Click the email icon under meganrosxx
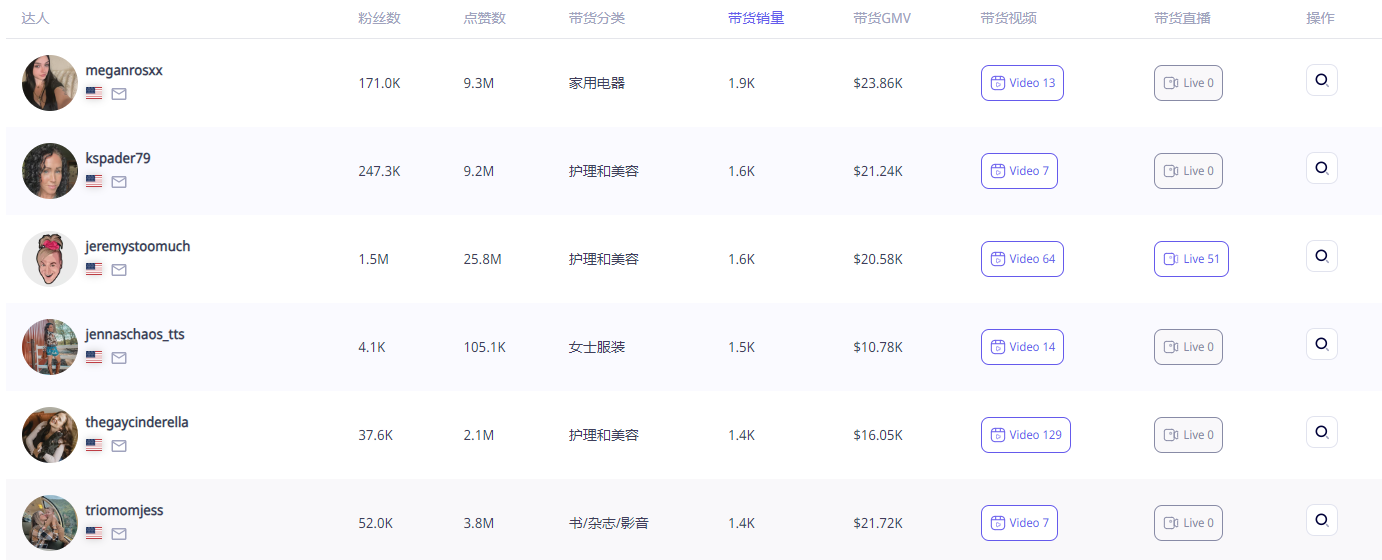1382x560 pixels. (x=119, y=94)
